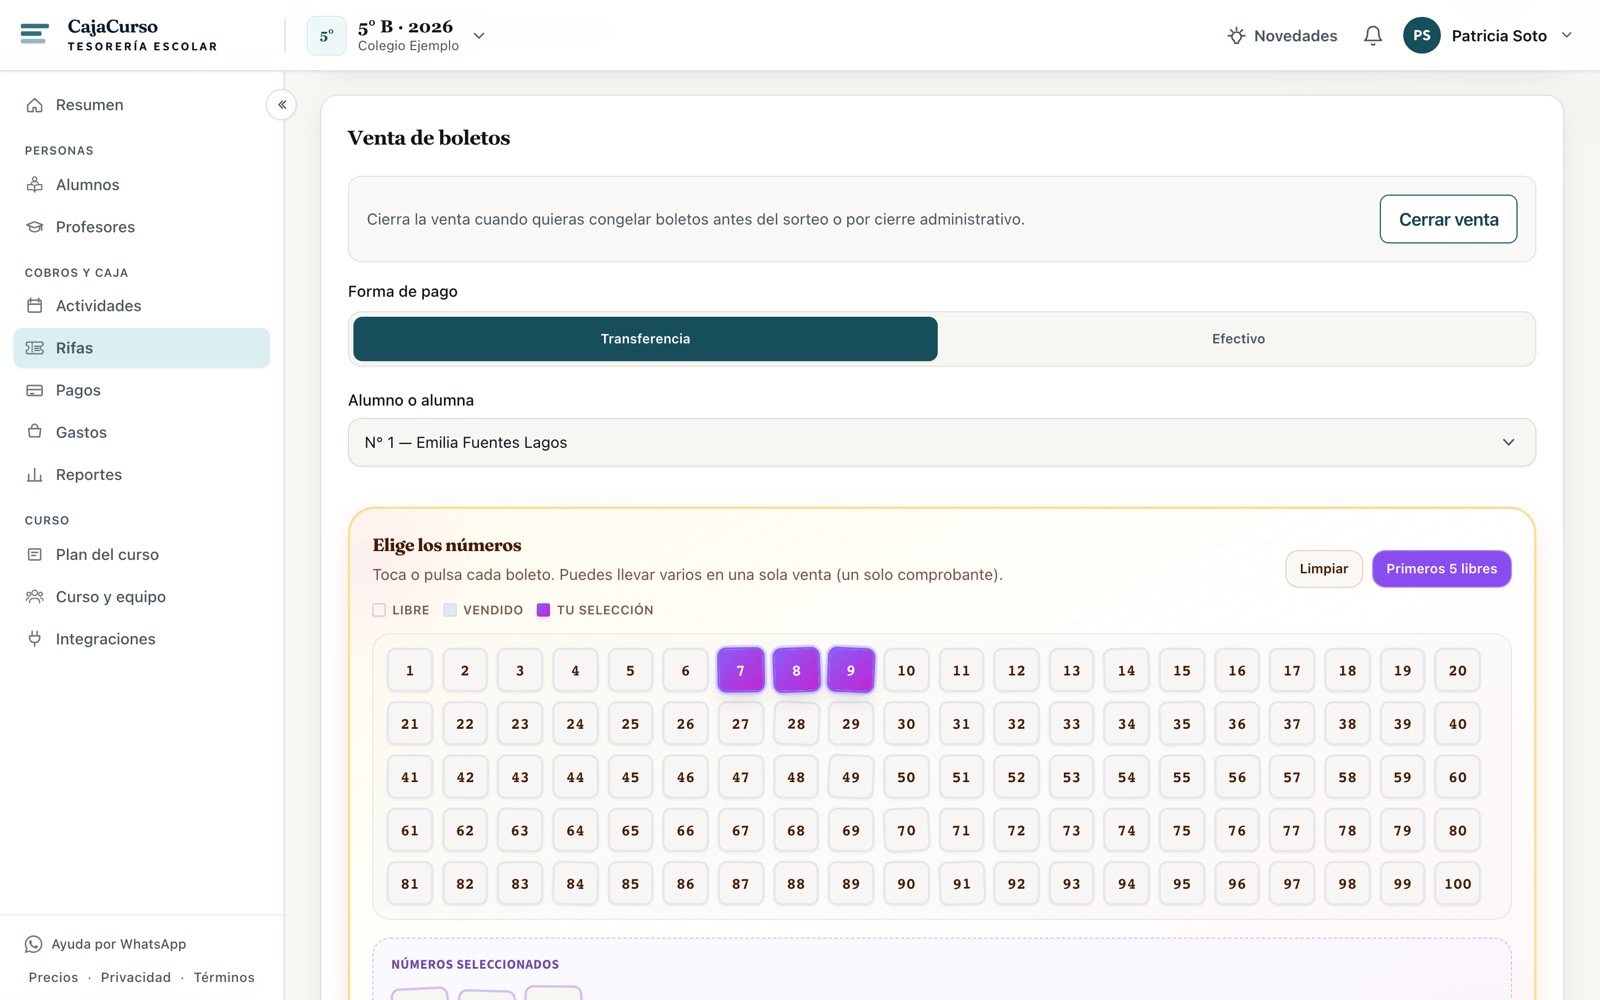Select ticket number 47
This screenshot has width=1600, height=1000.
[741, 777]
